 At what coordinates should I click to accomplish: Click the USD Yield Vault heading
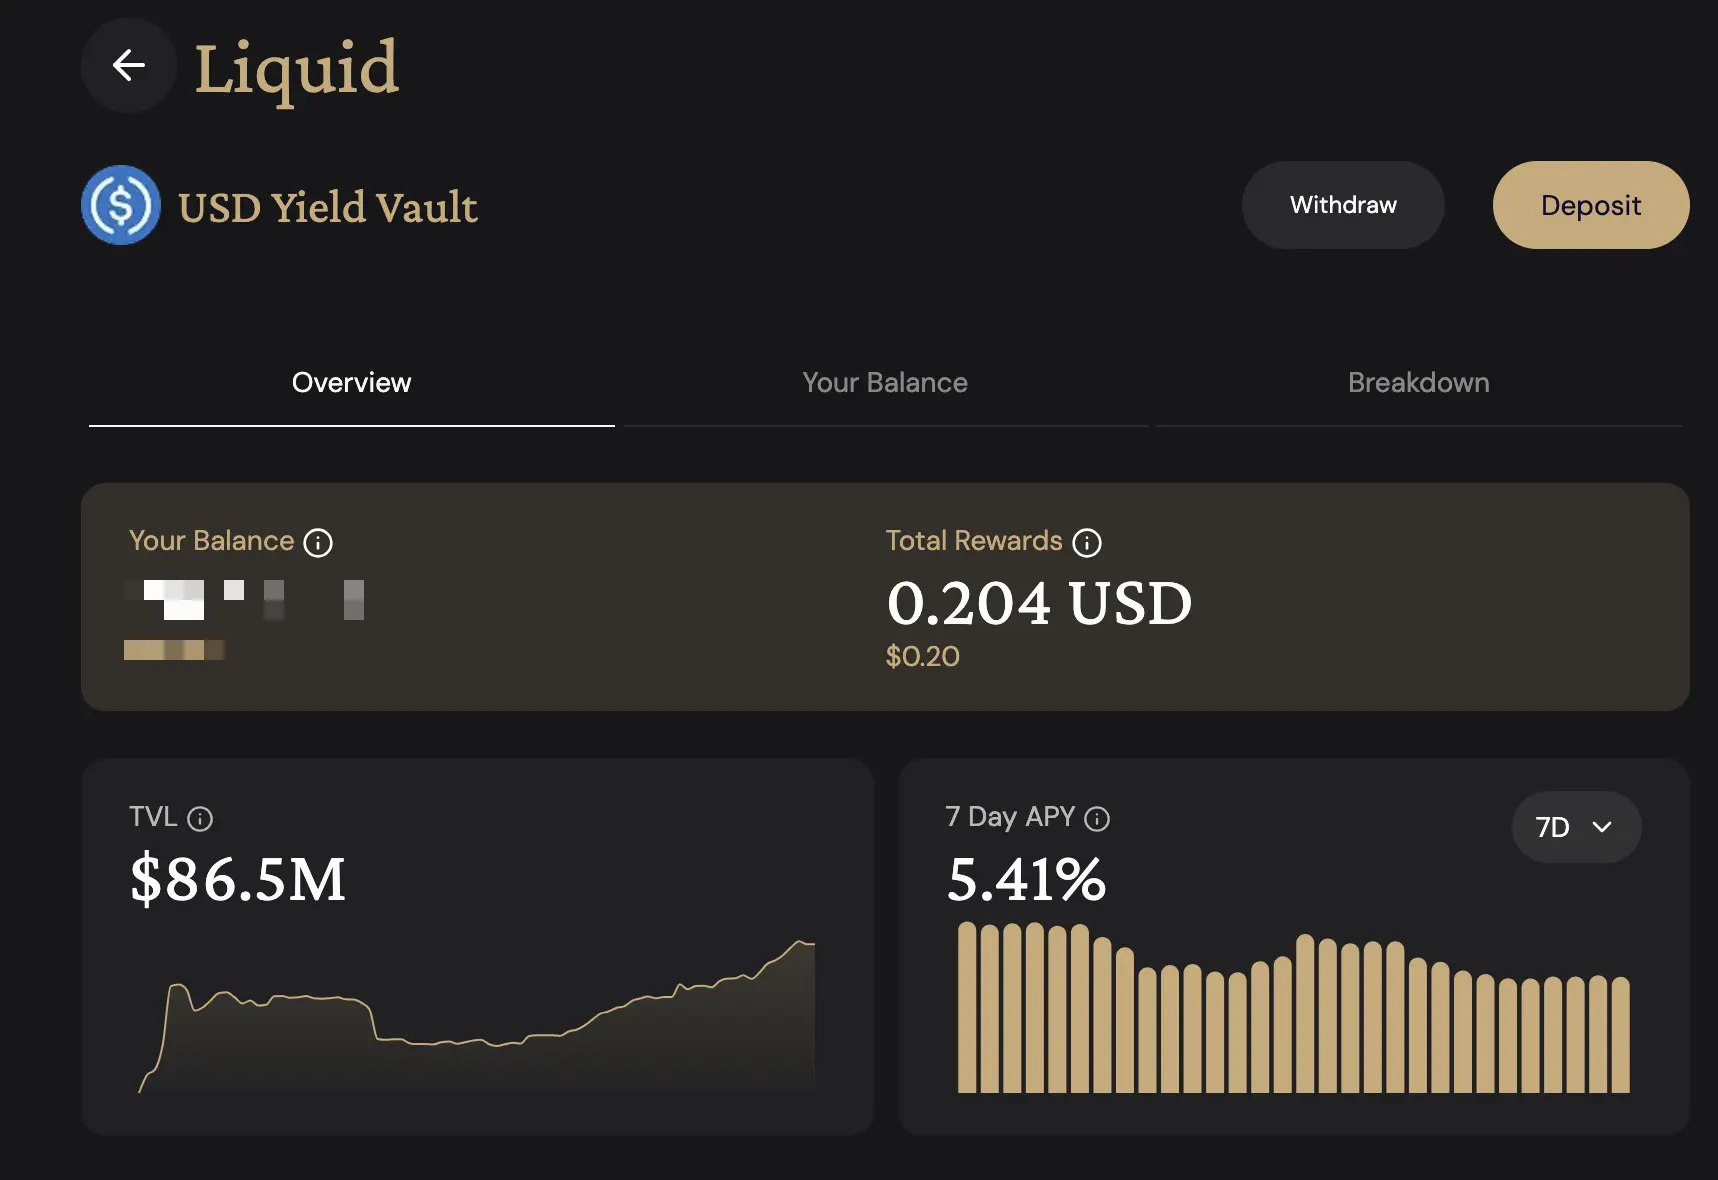(328, 208)
